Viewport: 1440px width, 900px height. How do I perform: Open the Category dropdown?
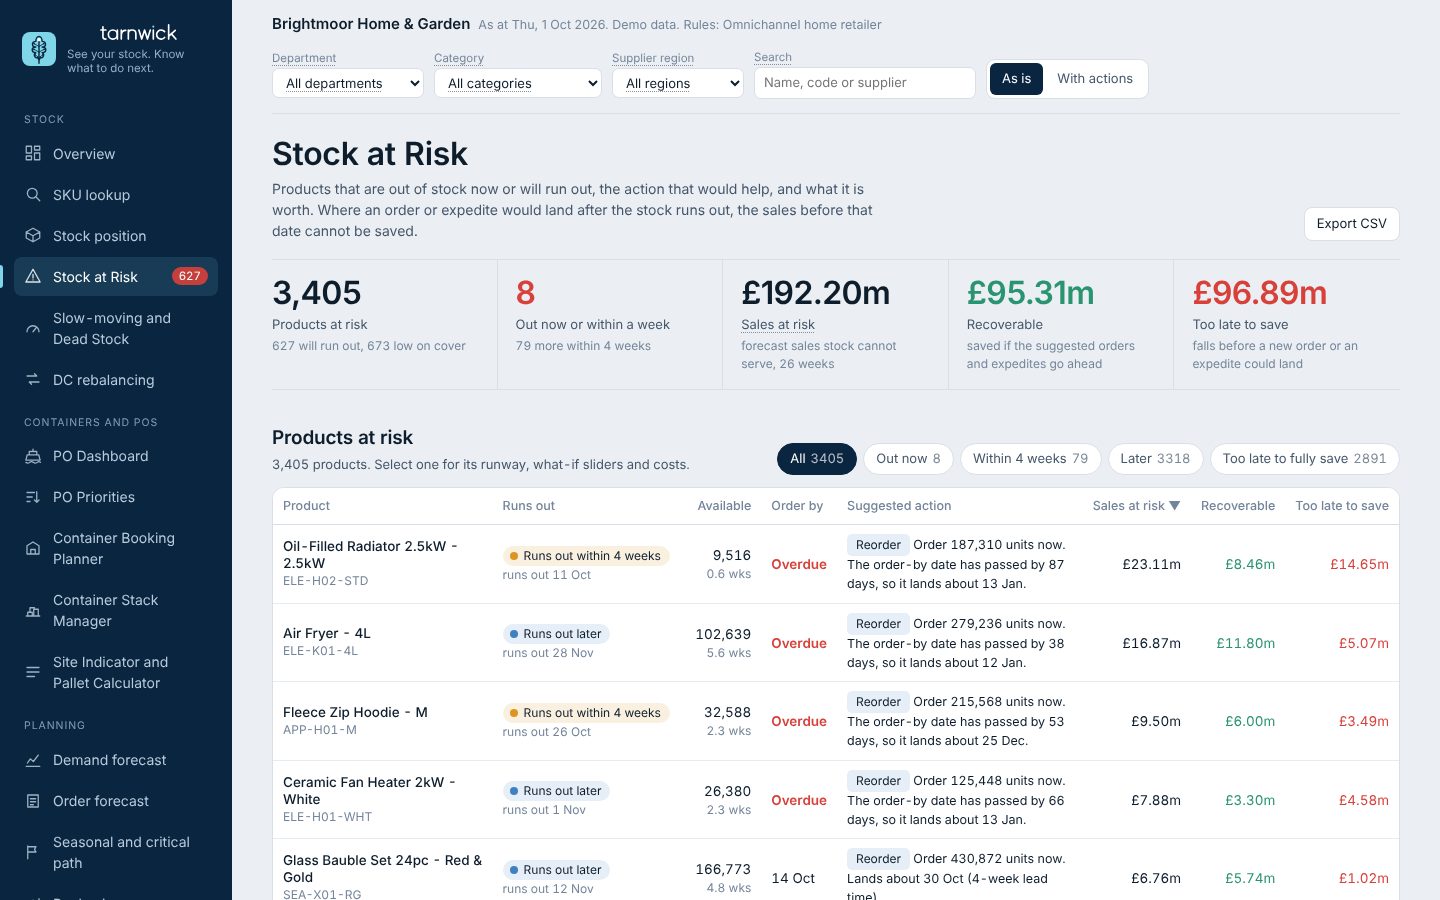tap(518, 83)
